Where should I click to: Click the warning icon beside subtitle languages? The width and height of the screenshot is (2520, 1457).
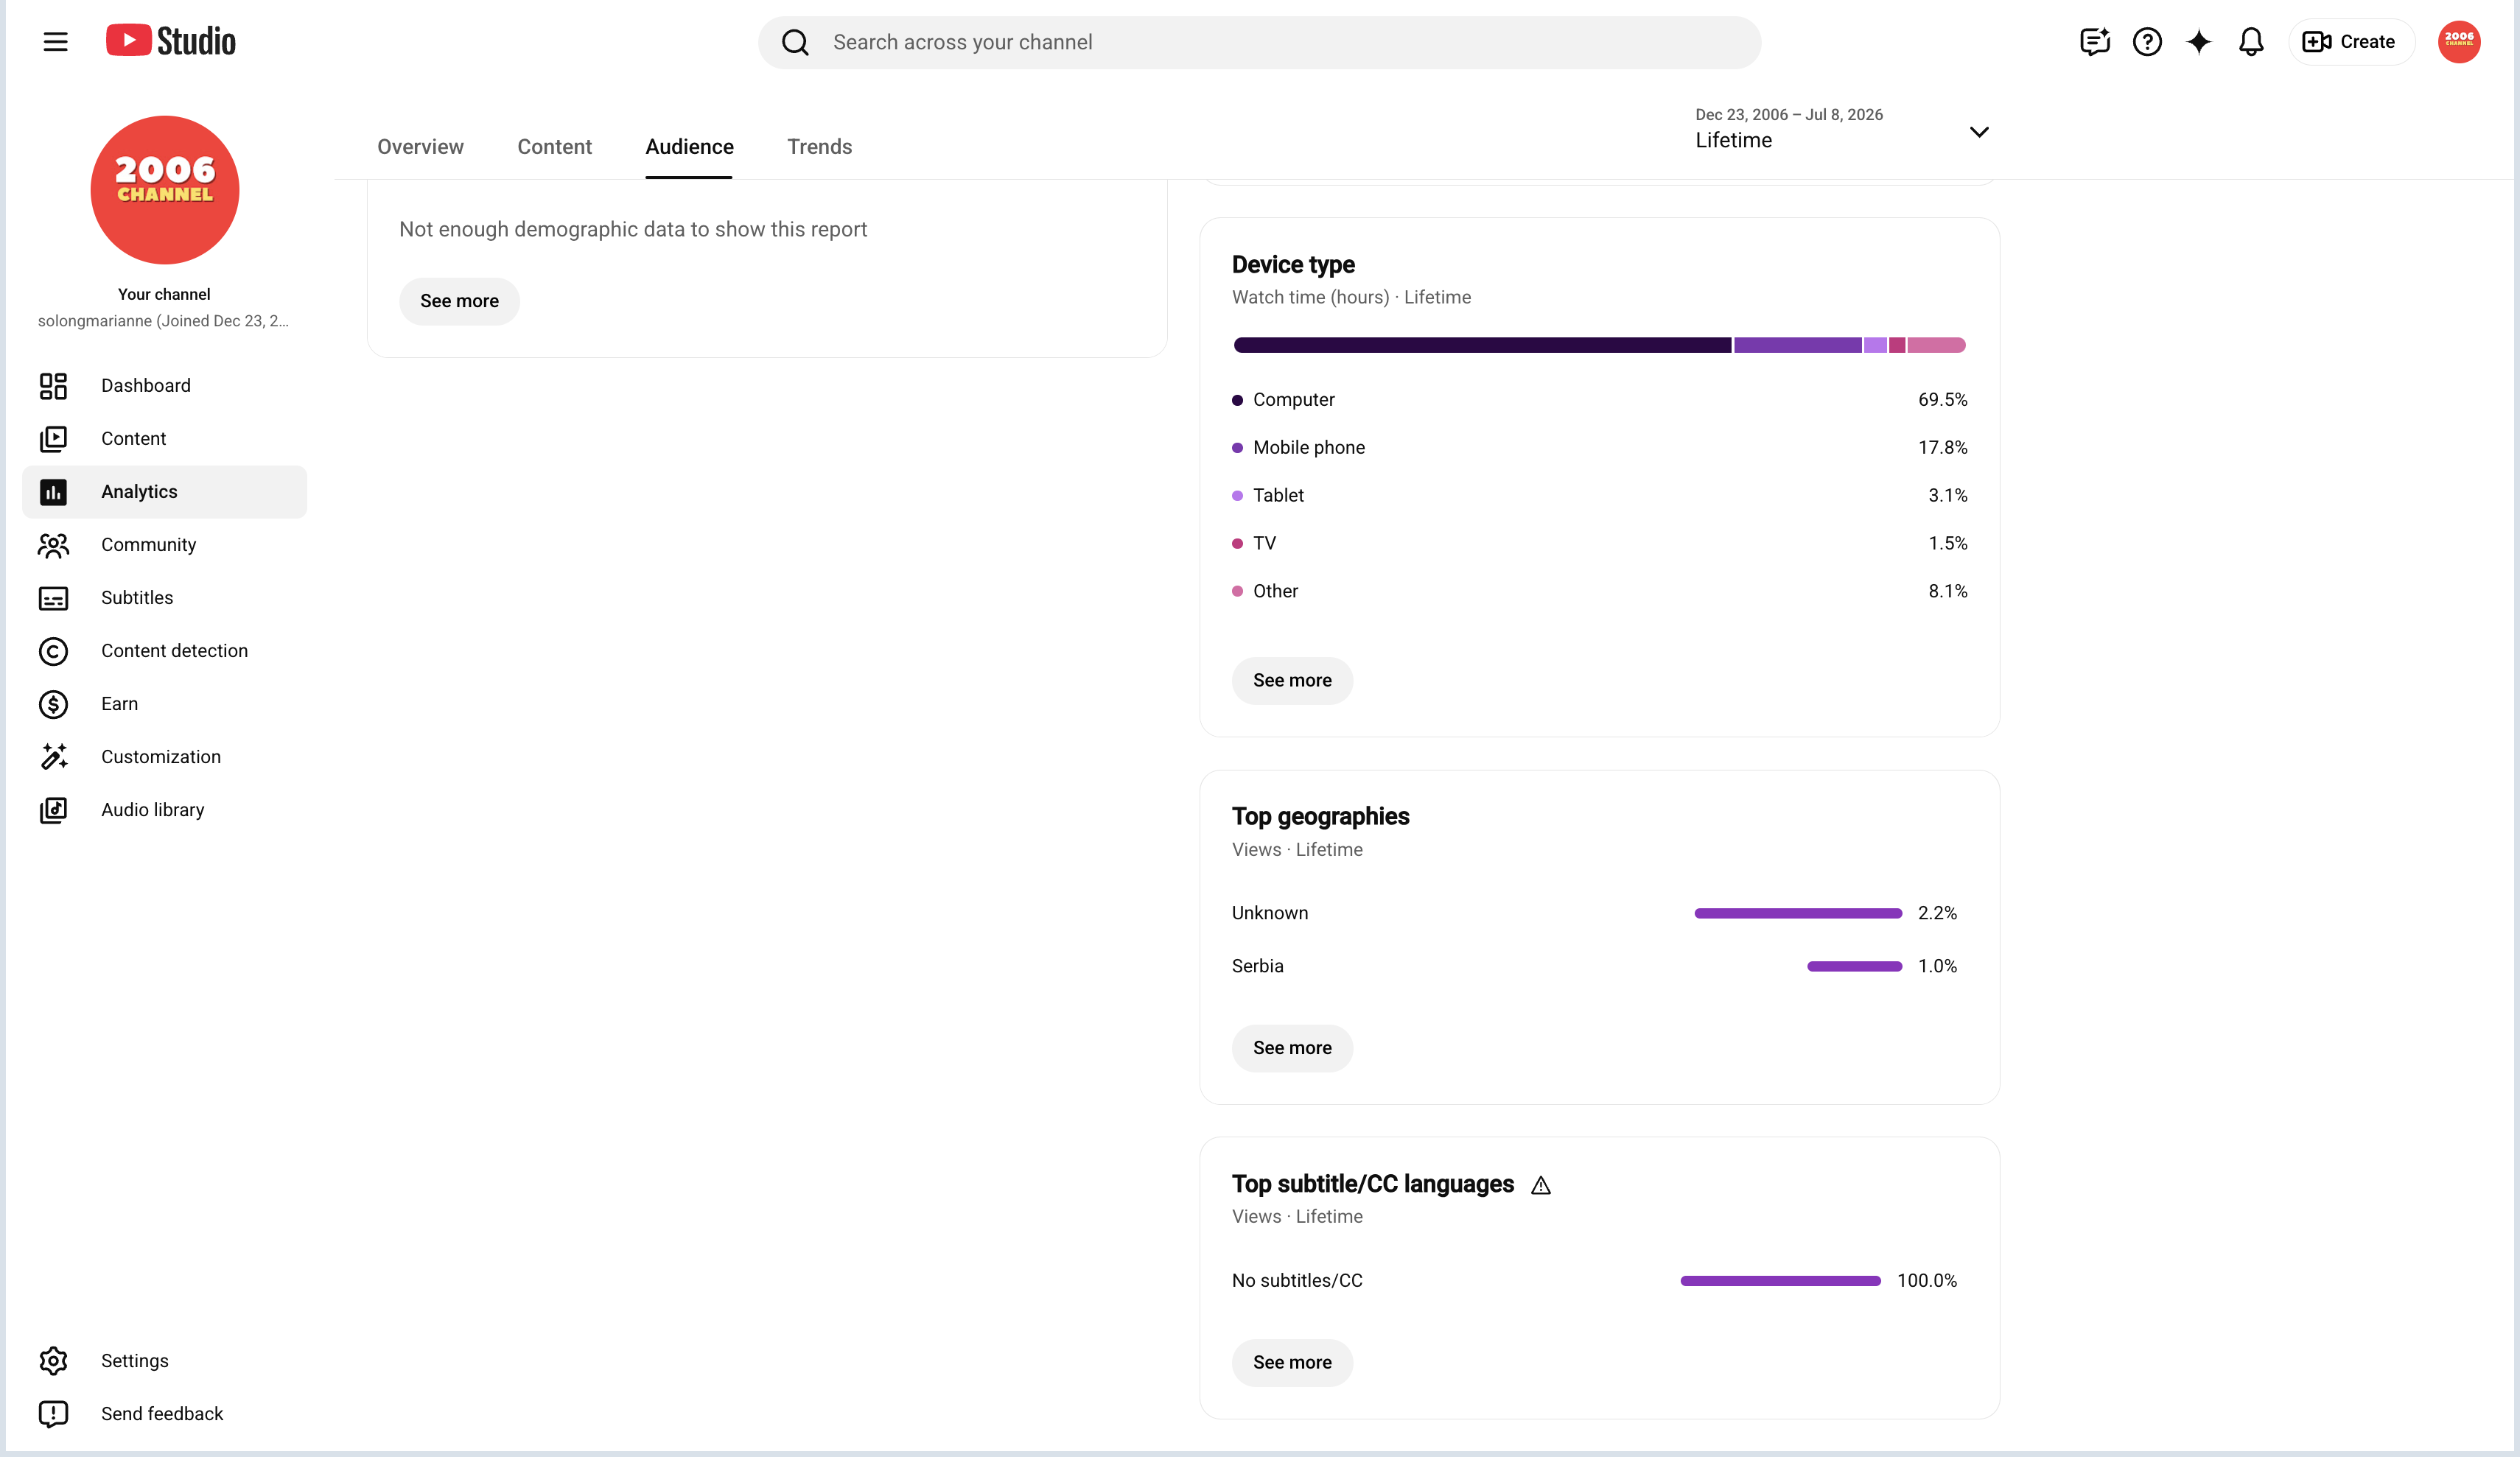[x=1540, y=1185]
